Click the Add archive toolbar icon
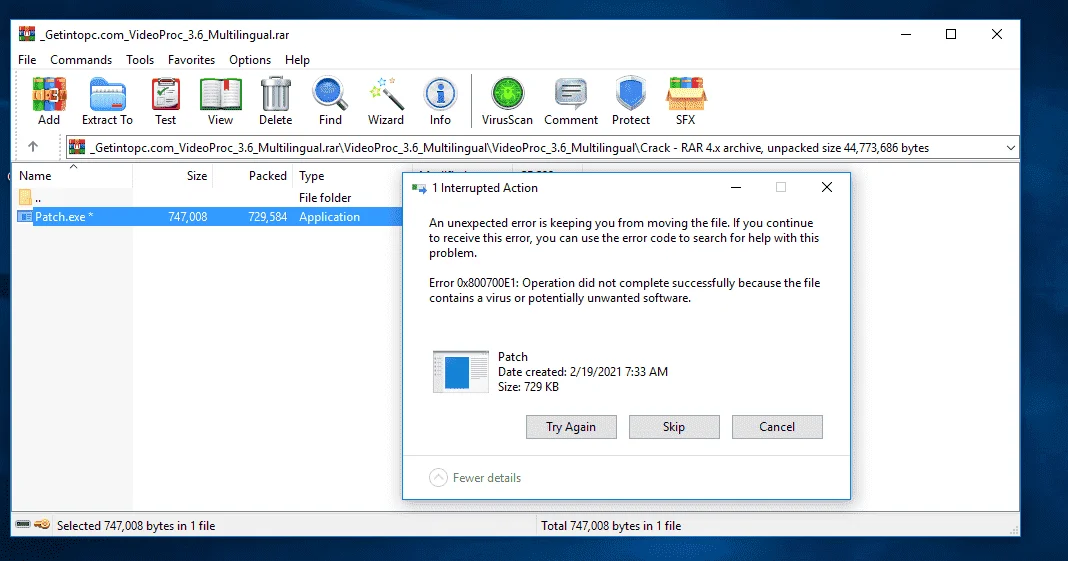The height and width of the screenshot is (561, 1068). tap(49, 101)
